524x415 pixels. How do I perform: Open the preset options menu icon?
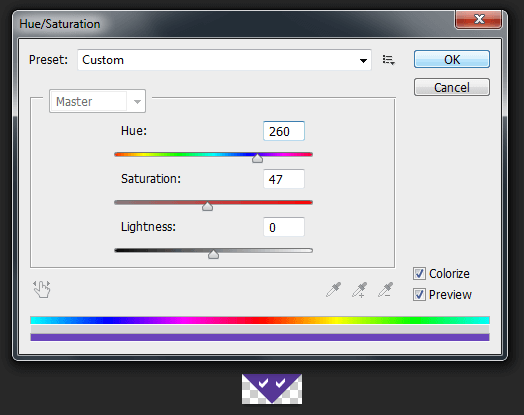(x=389, y=60)
